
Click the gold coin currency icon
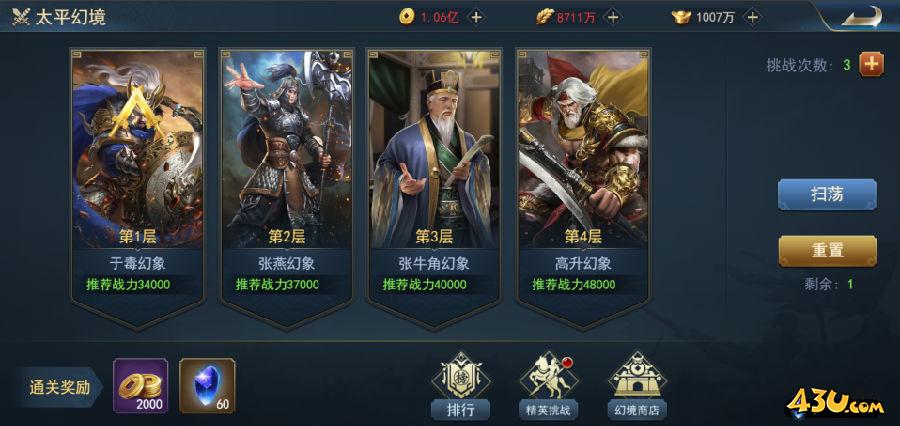click(x=406, y=17)
